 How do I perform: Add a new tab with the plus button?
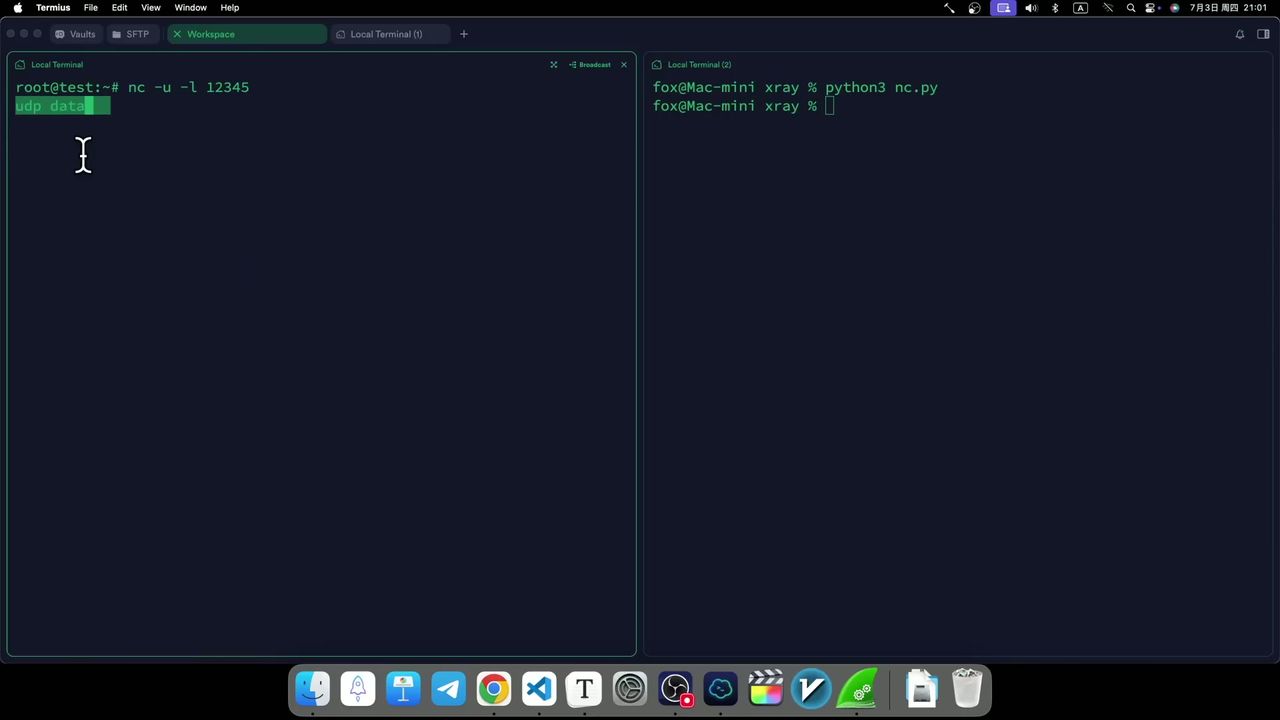pos(463,34)
